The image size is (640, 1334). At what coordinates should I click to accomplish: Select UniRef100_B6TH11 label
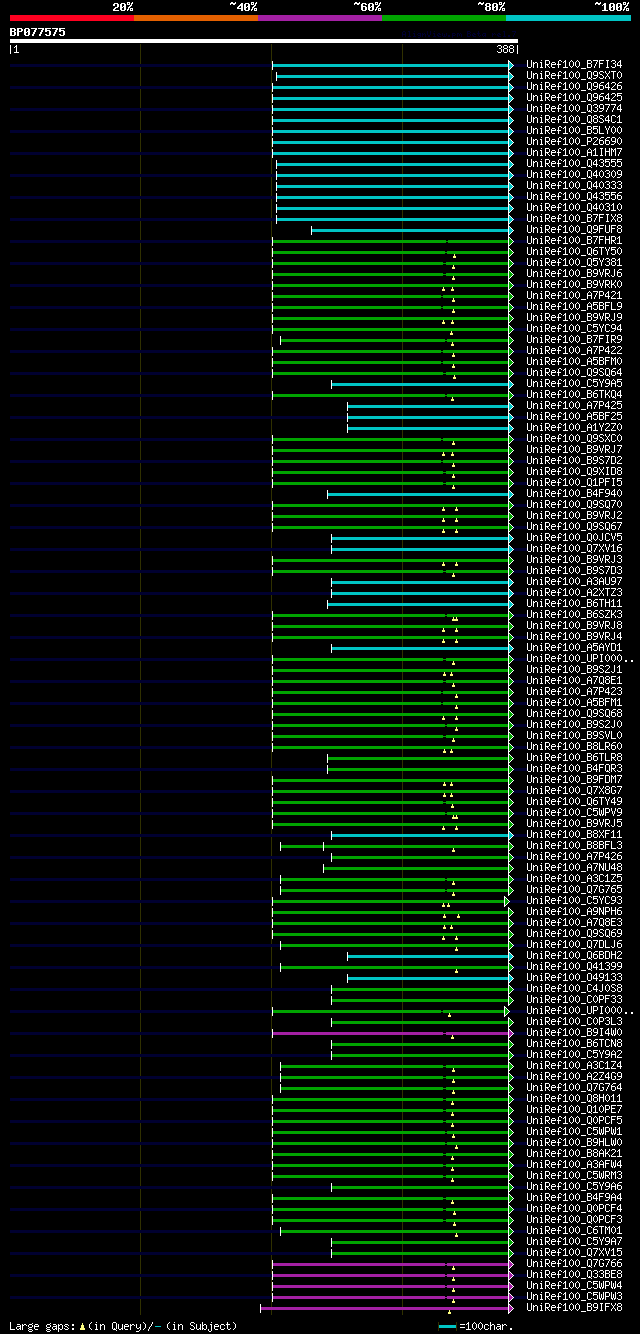pyautogui.click(x=574, y=604)
